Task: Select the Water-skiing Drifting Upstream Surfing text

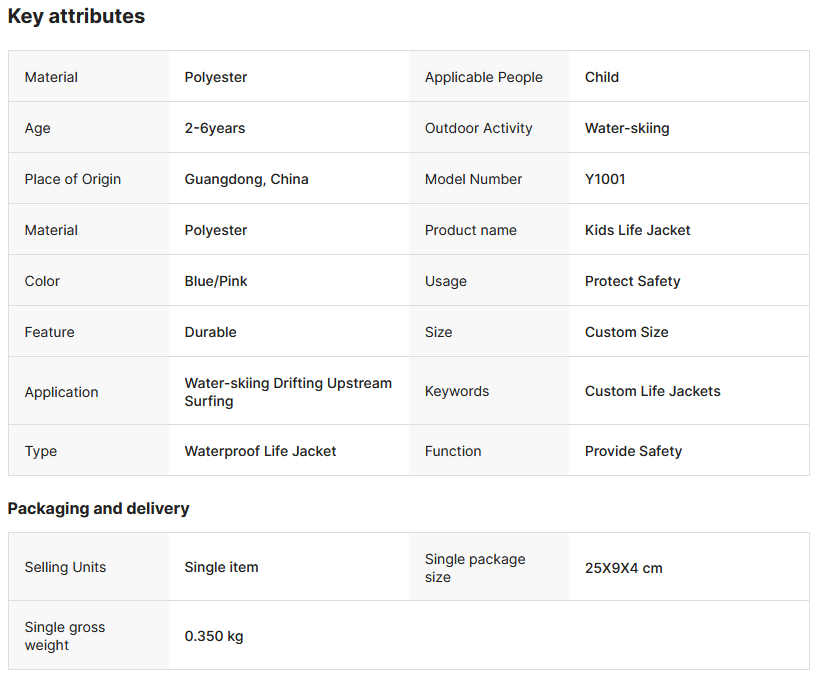Action: tap(287, 392)
